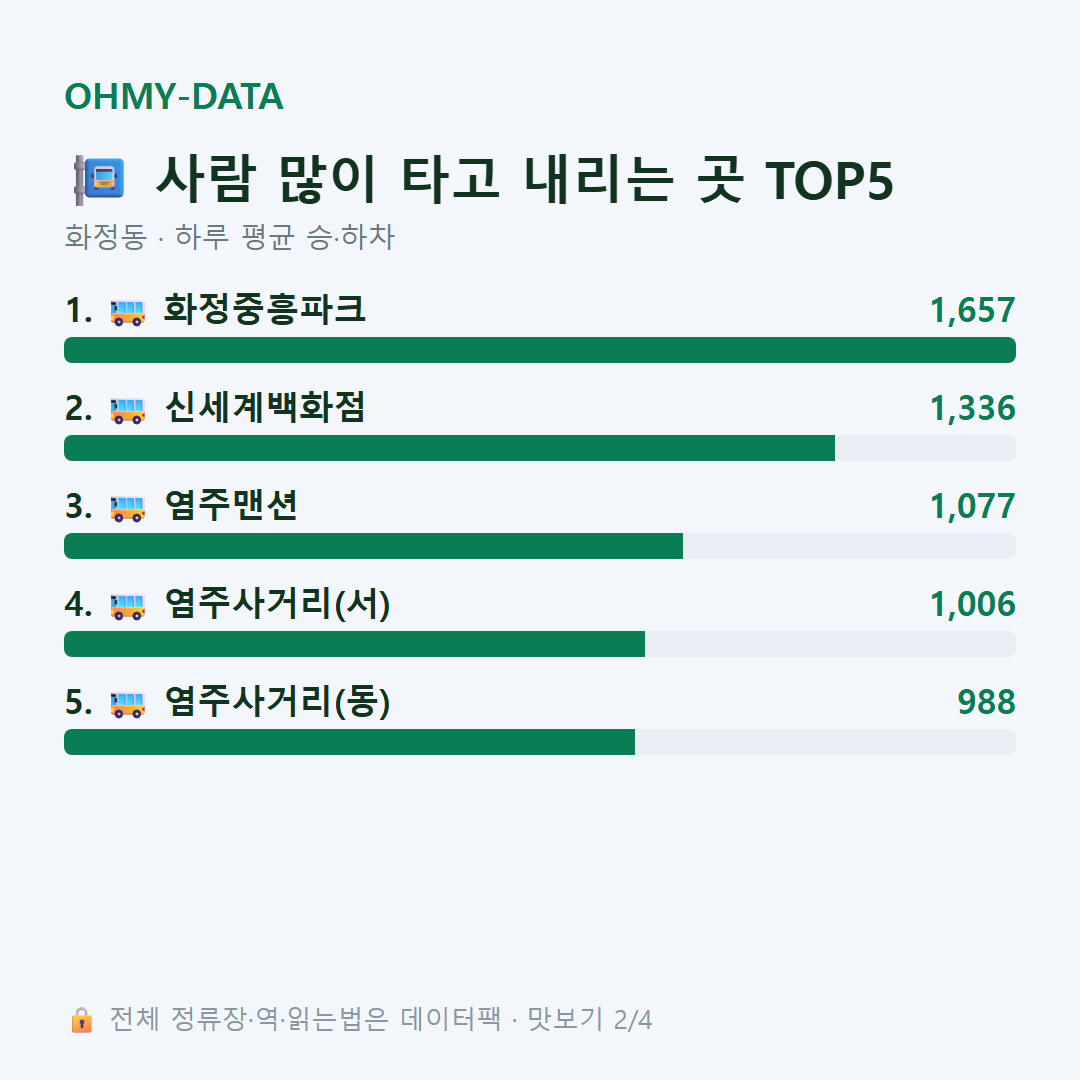
Task: Click the bus icon next to 신세계백화점
Action: [x=127, y=410]
